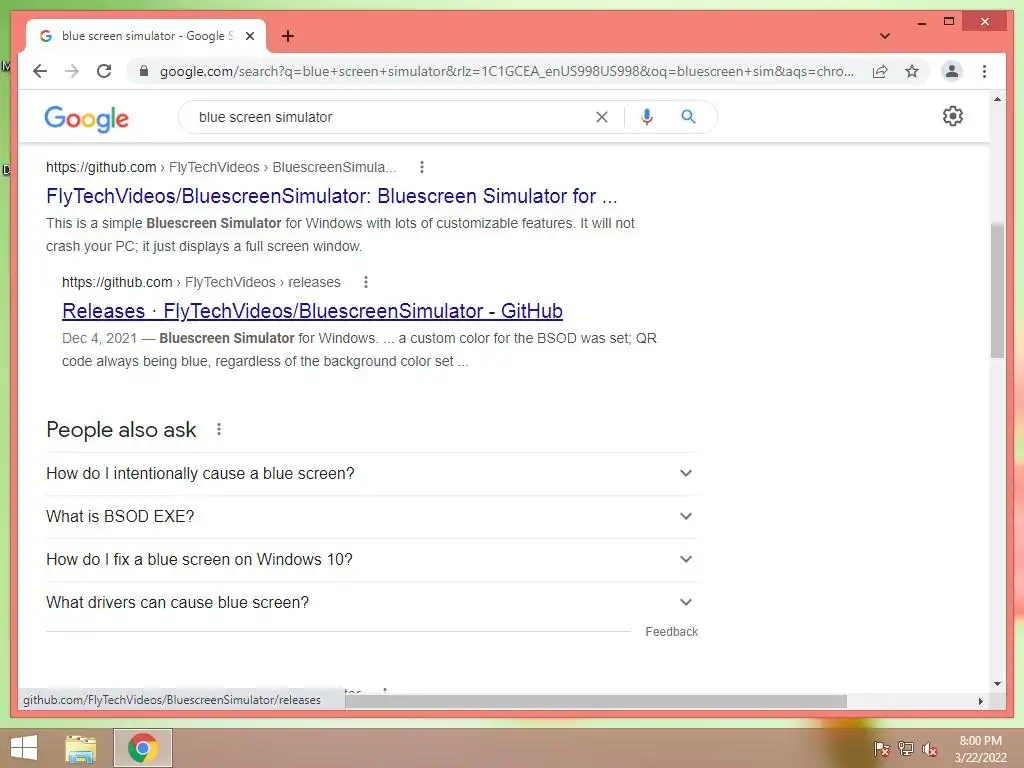The height and width of the screenshot is (768, 1024).
Task: Click the scroll right arrow
Action: (980, 701)
